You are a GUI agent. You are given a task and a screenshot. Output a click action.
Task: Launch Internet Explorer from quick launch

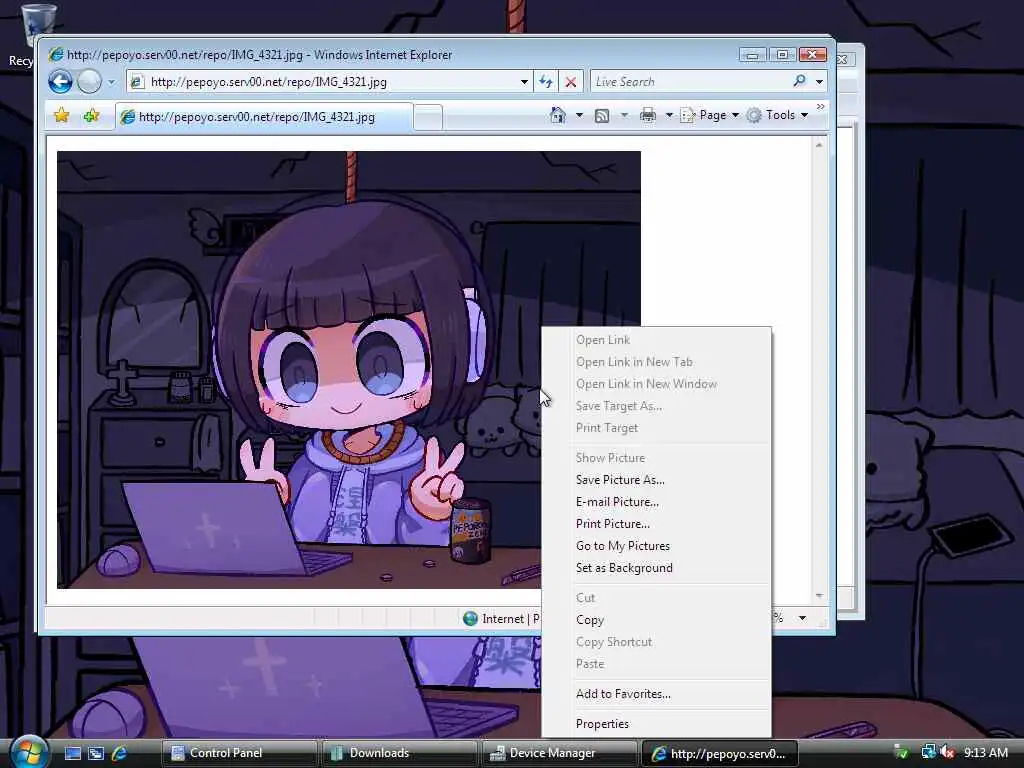point(119,753)
